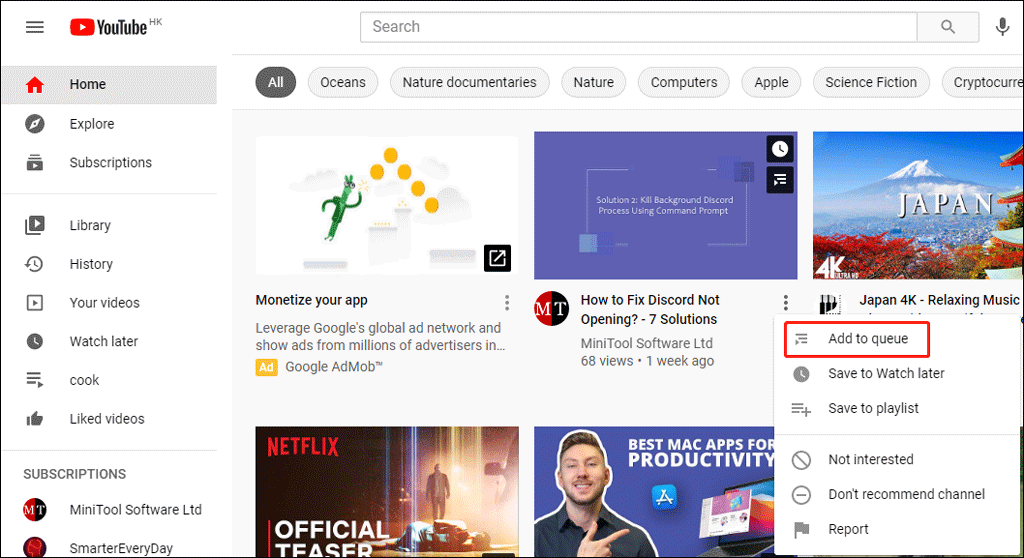Open Japan 4K video thumbnail
Screen dimensions: 1024x558
pos(918,205)
